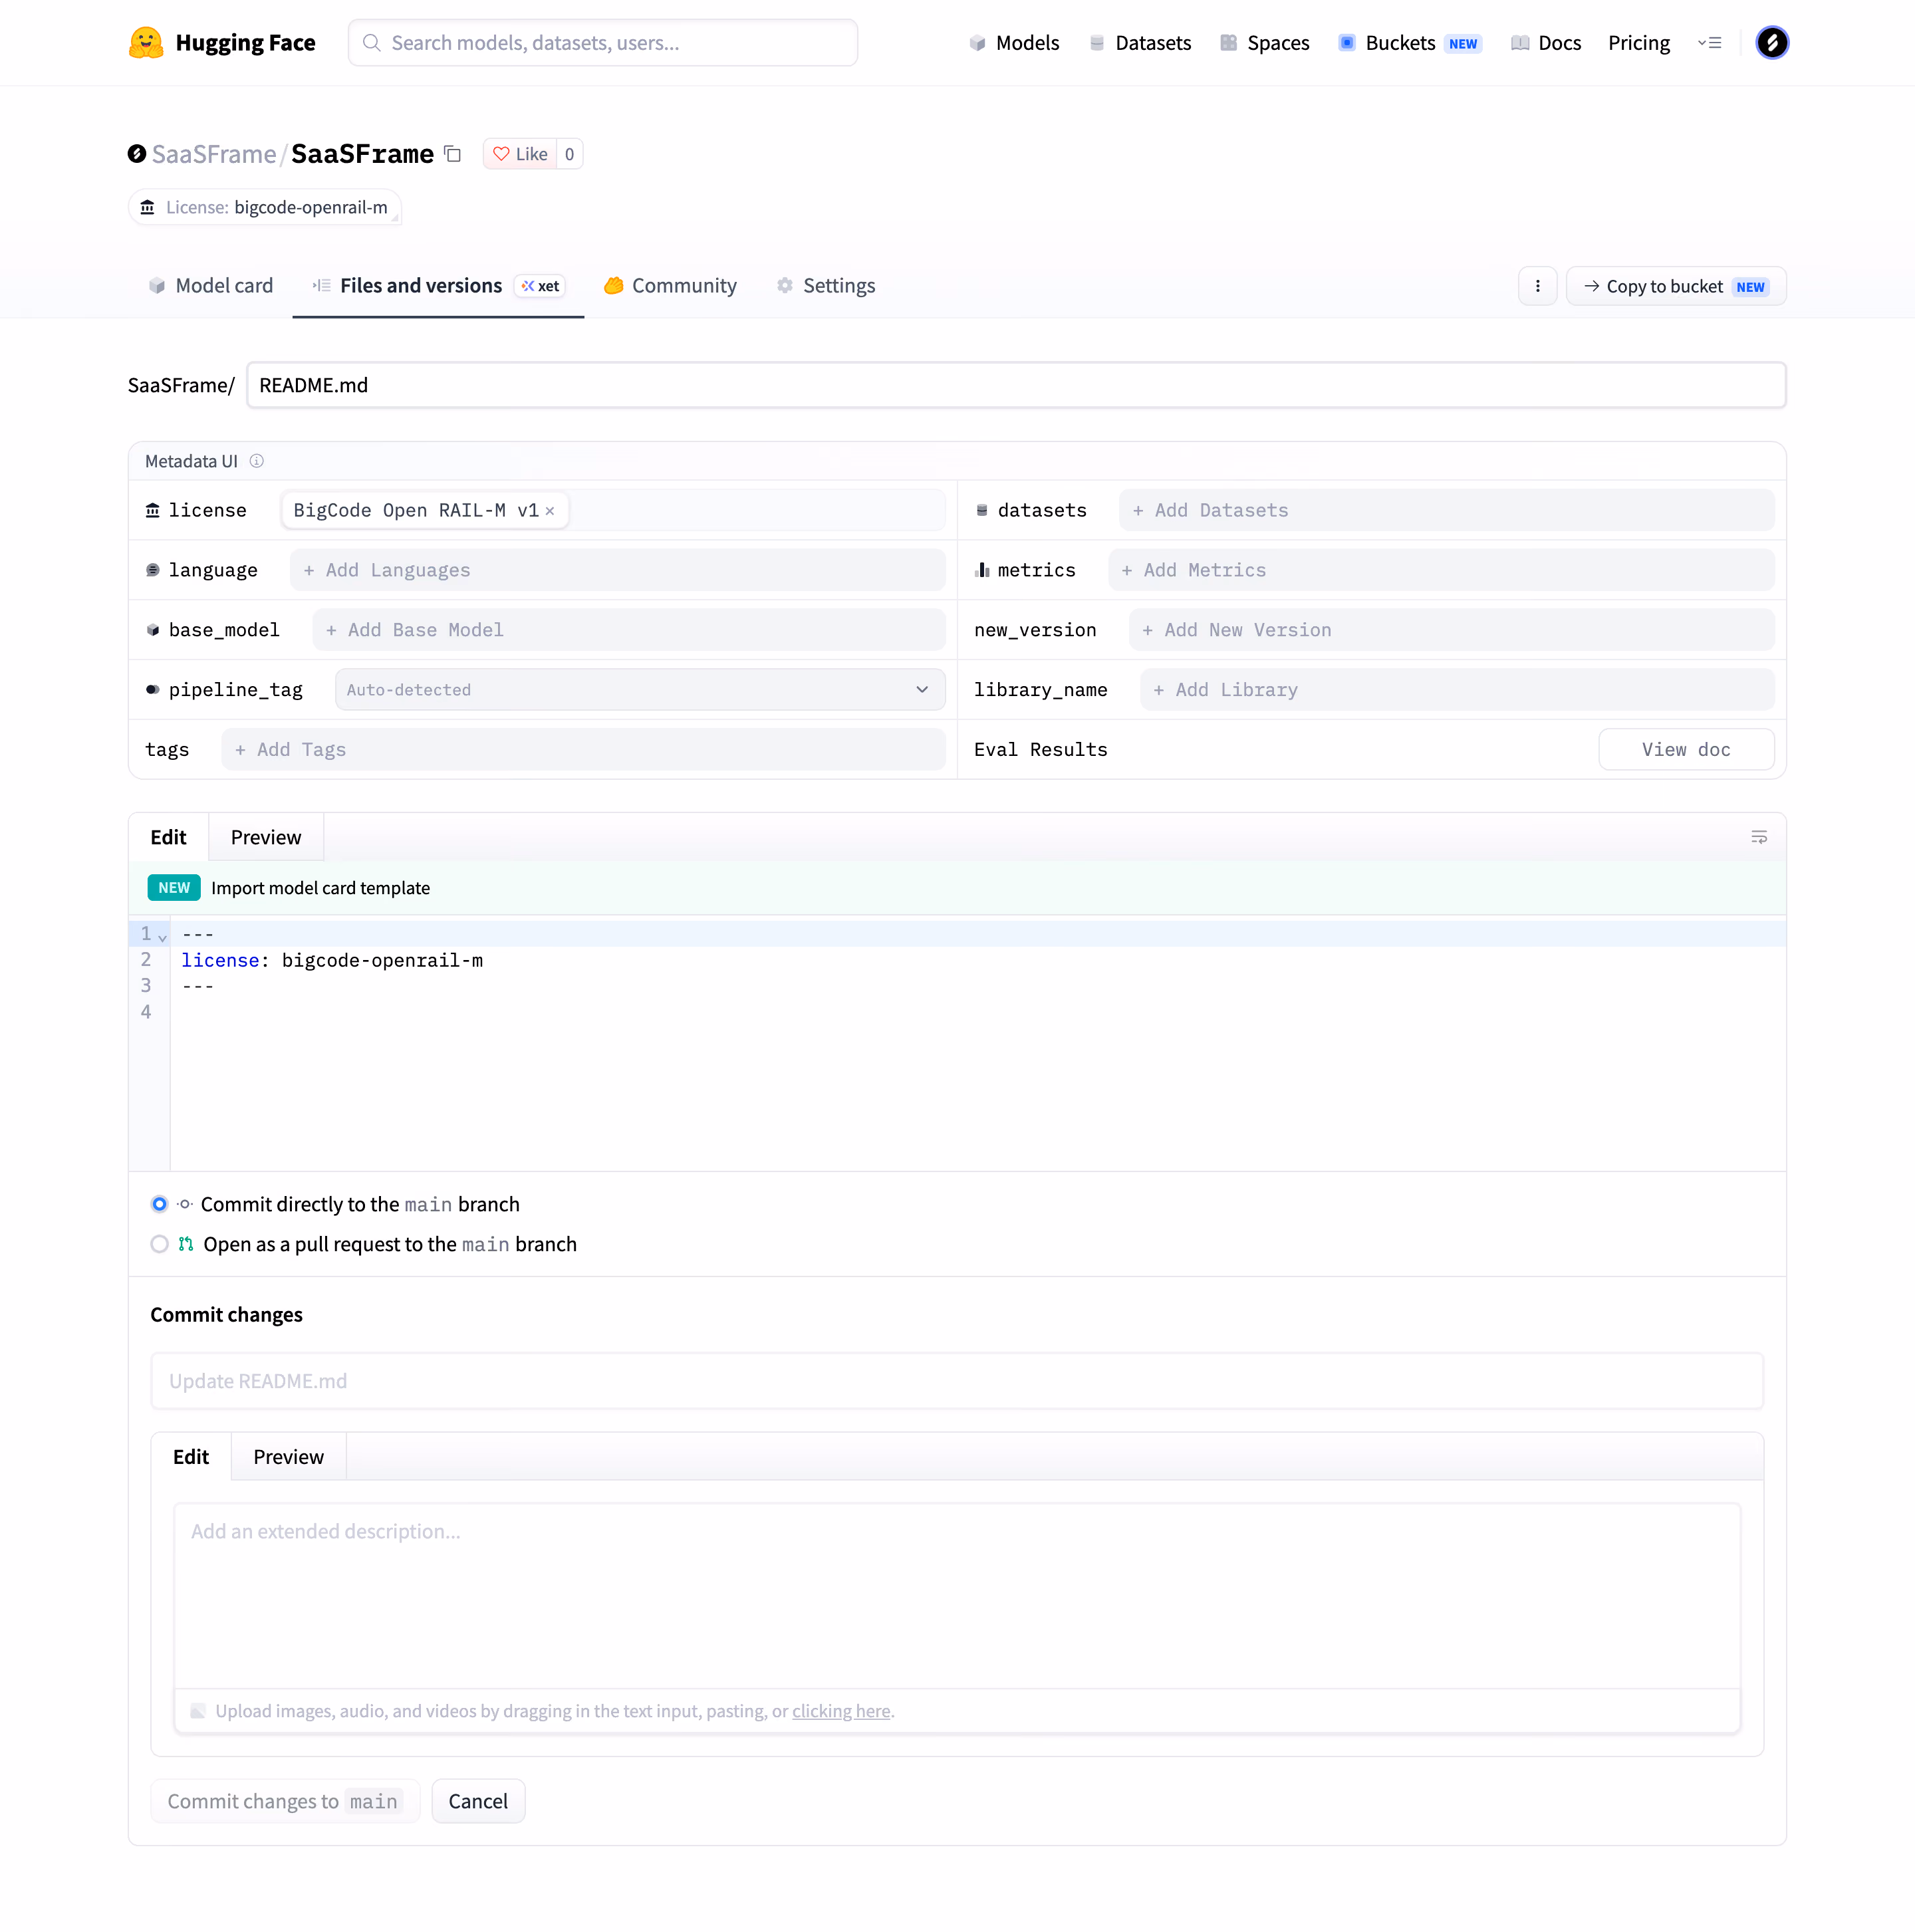Click the Add Metrics field
This screenshot has width=1915, height=1932.
pyautogui.click(x=1441, y=570)
